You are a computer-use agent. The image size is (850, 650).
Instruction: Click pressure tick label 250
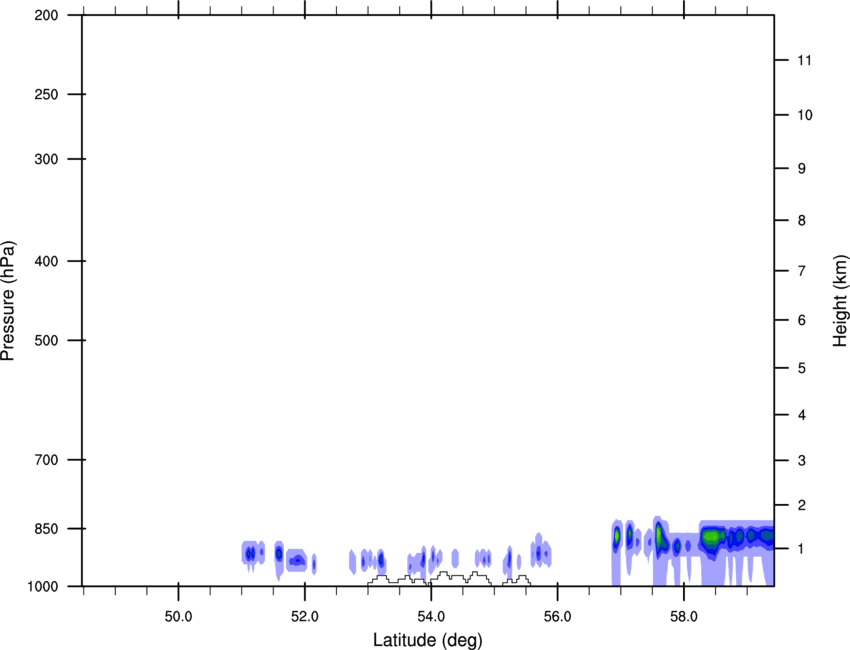(46, 94)
